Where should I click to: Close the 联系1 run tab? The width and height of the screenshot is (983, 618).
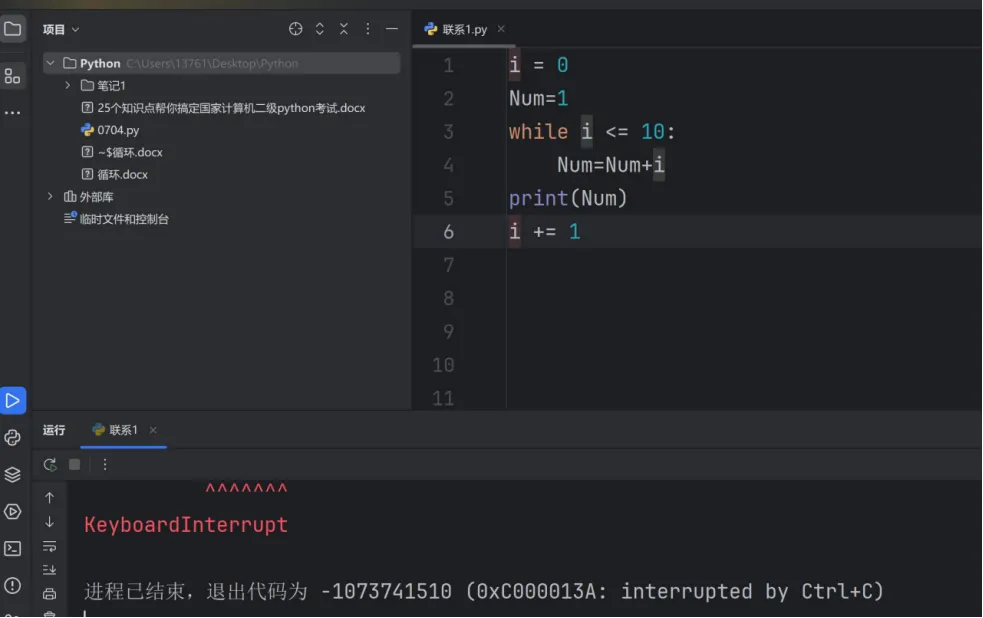click(x=153, y=430)
